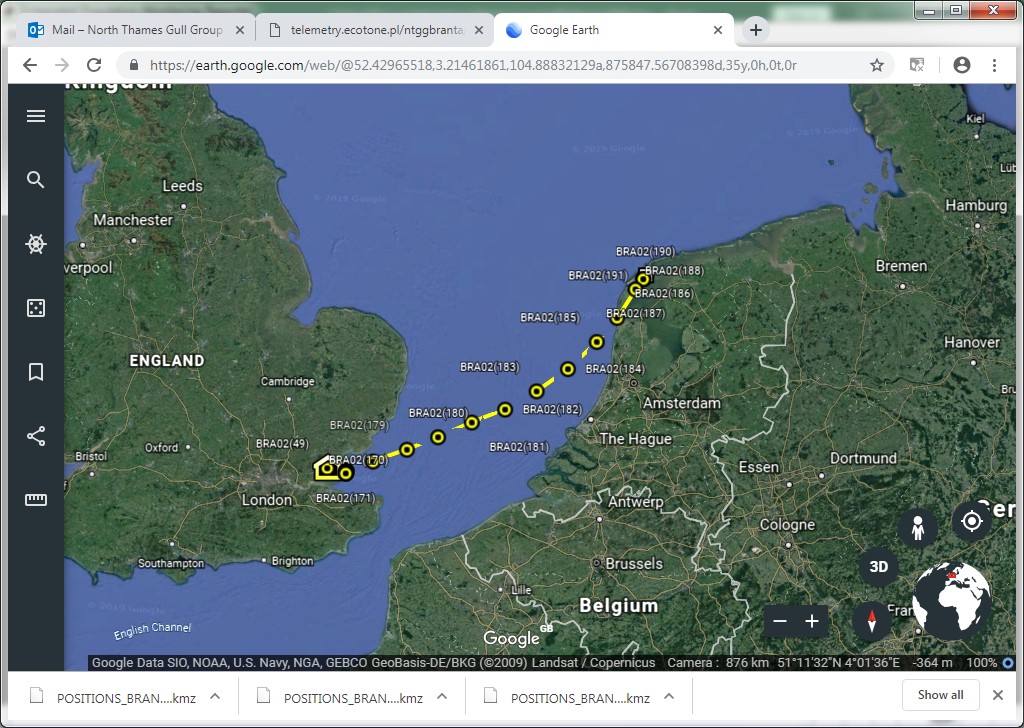The image size is (1024, 728).
Task: Click the BRA02(179) position label
Action: [x=359, y=425]
